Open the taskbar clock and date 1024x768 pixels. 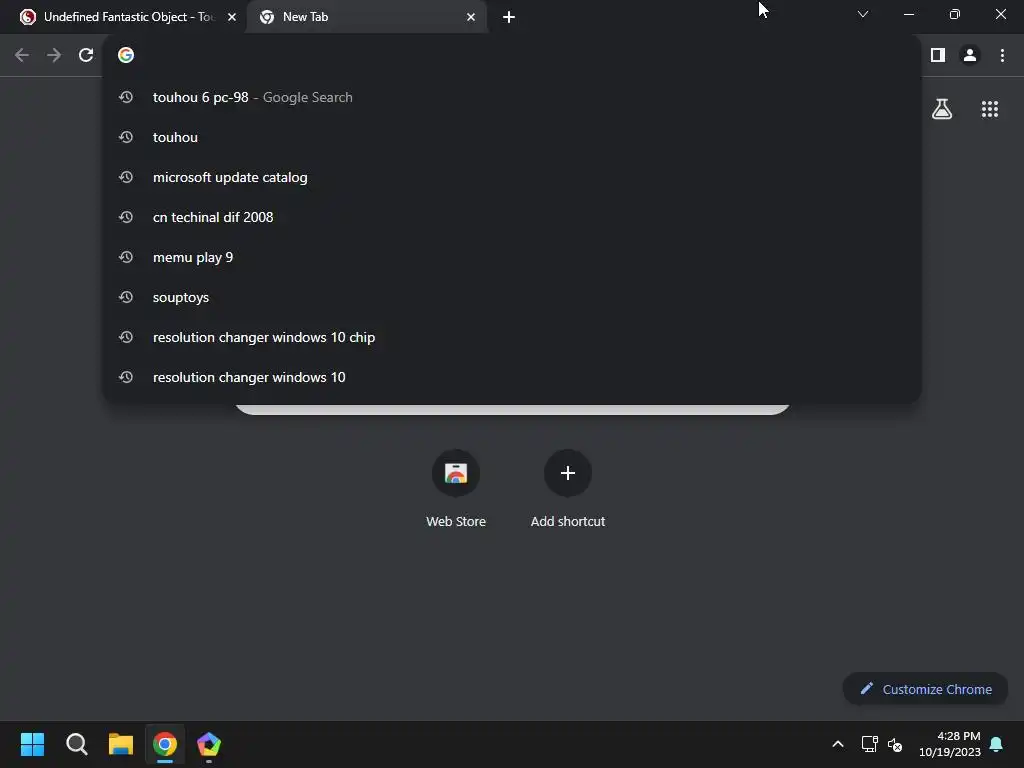click(950, 744)
